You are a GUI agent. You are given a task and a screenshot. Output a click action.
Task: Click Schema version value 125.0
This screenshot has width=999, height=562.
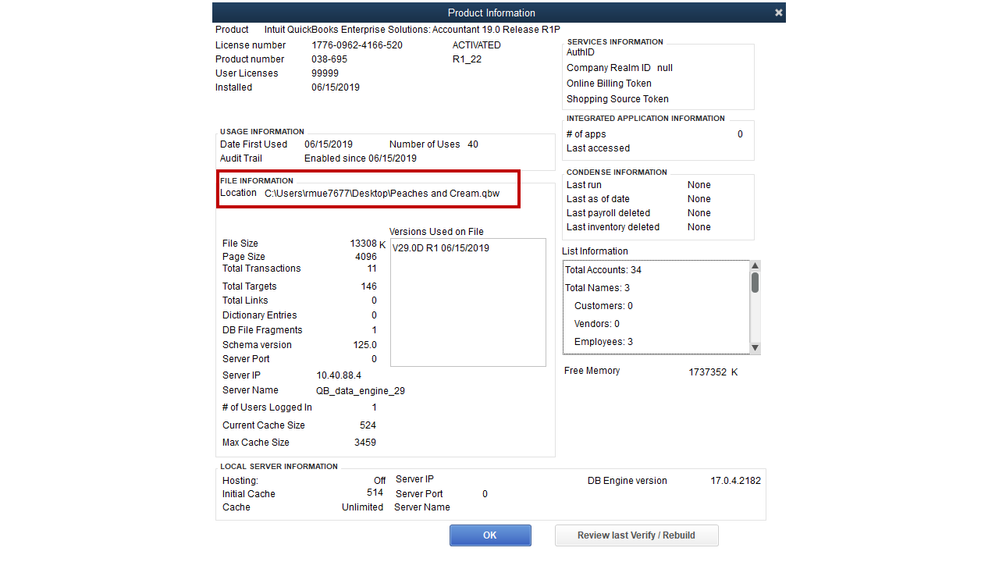[365, 345]
